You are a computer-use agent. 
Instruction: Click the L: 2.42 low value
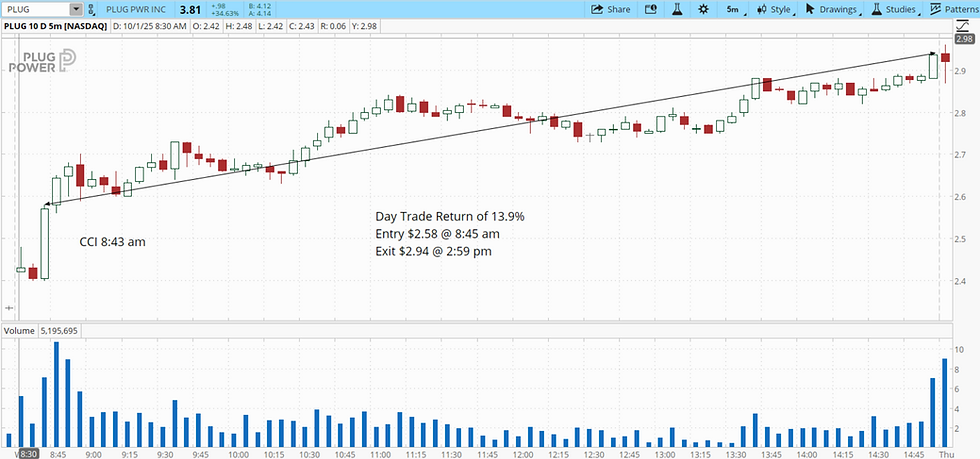click(x=271, y=26)
